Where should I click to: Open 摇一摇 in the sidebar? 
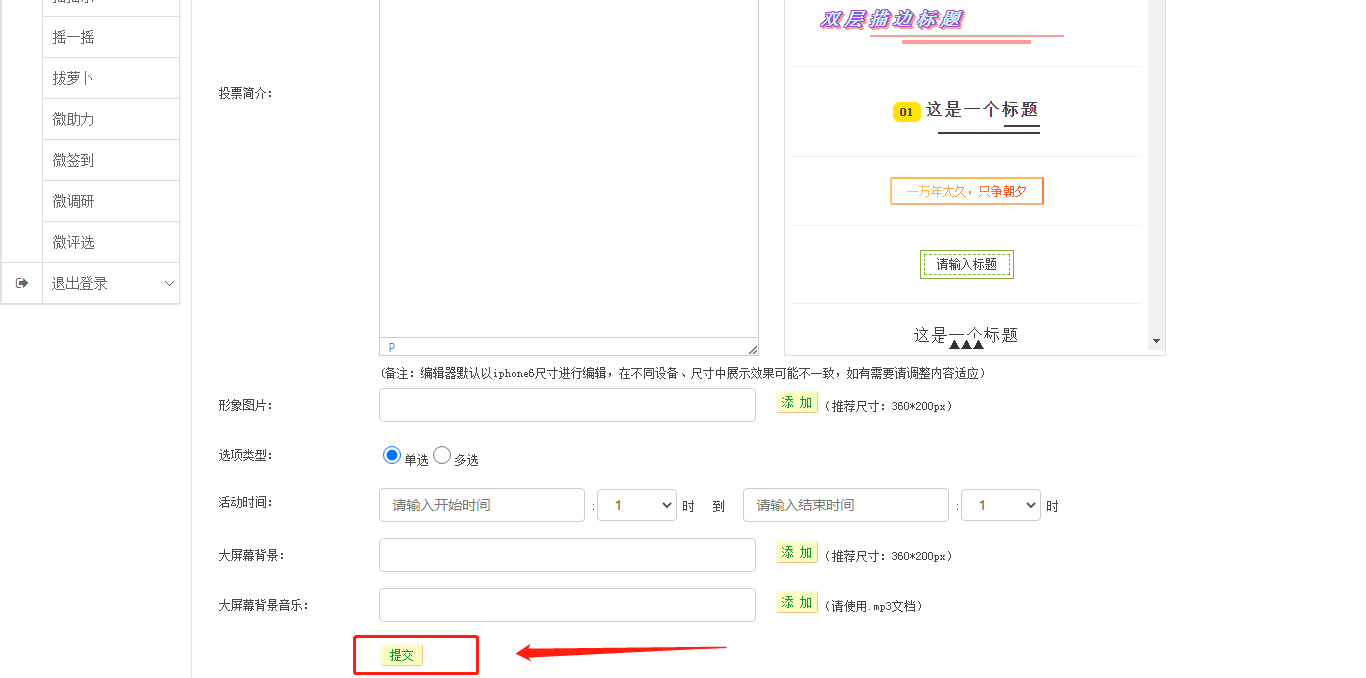click(x=73, y=37)
